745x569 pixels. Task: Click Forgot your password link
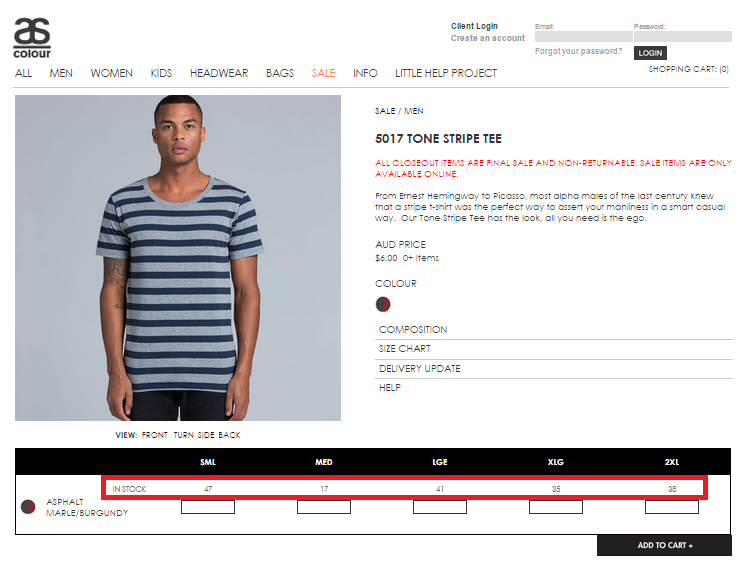click(578, 51)
